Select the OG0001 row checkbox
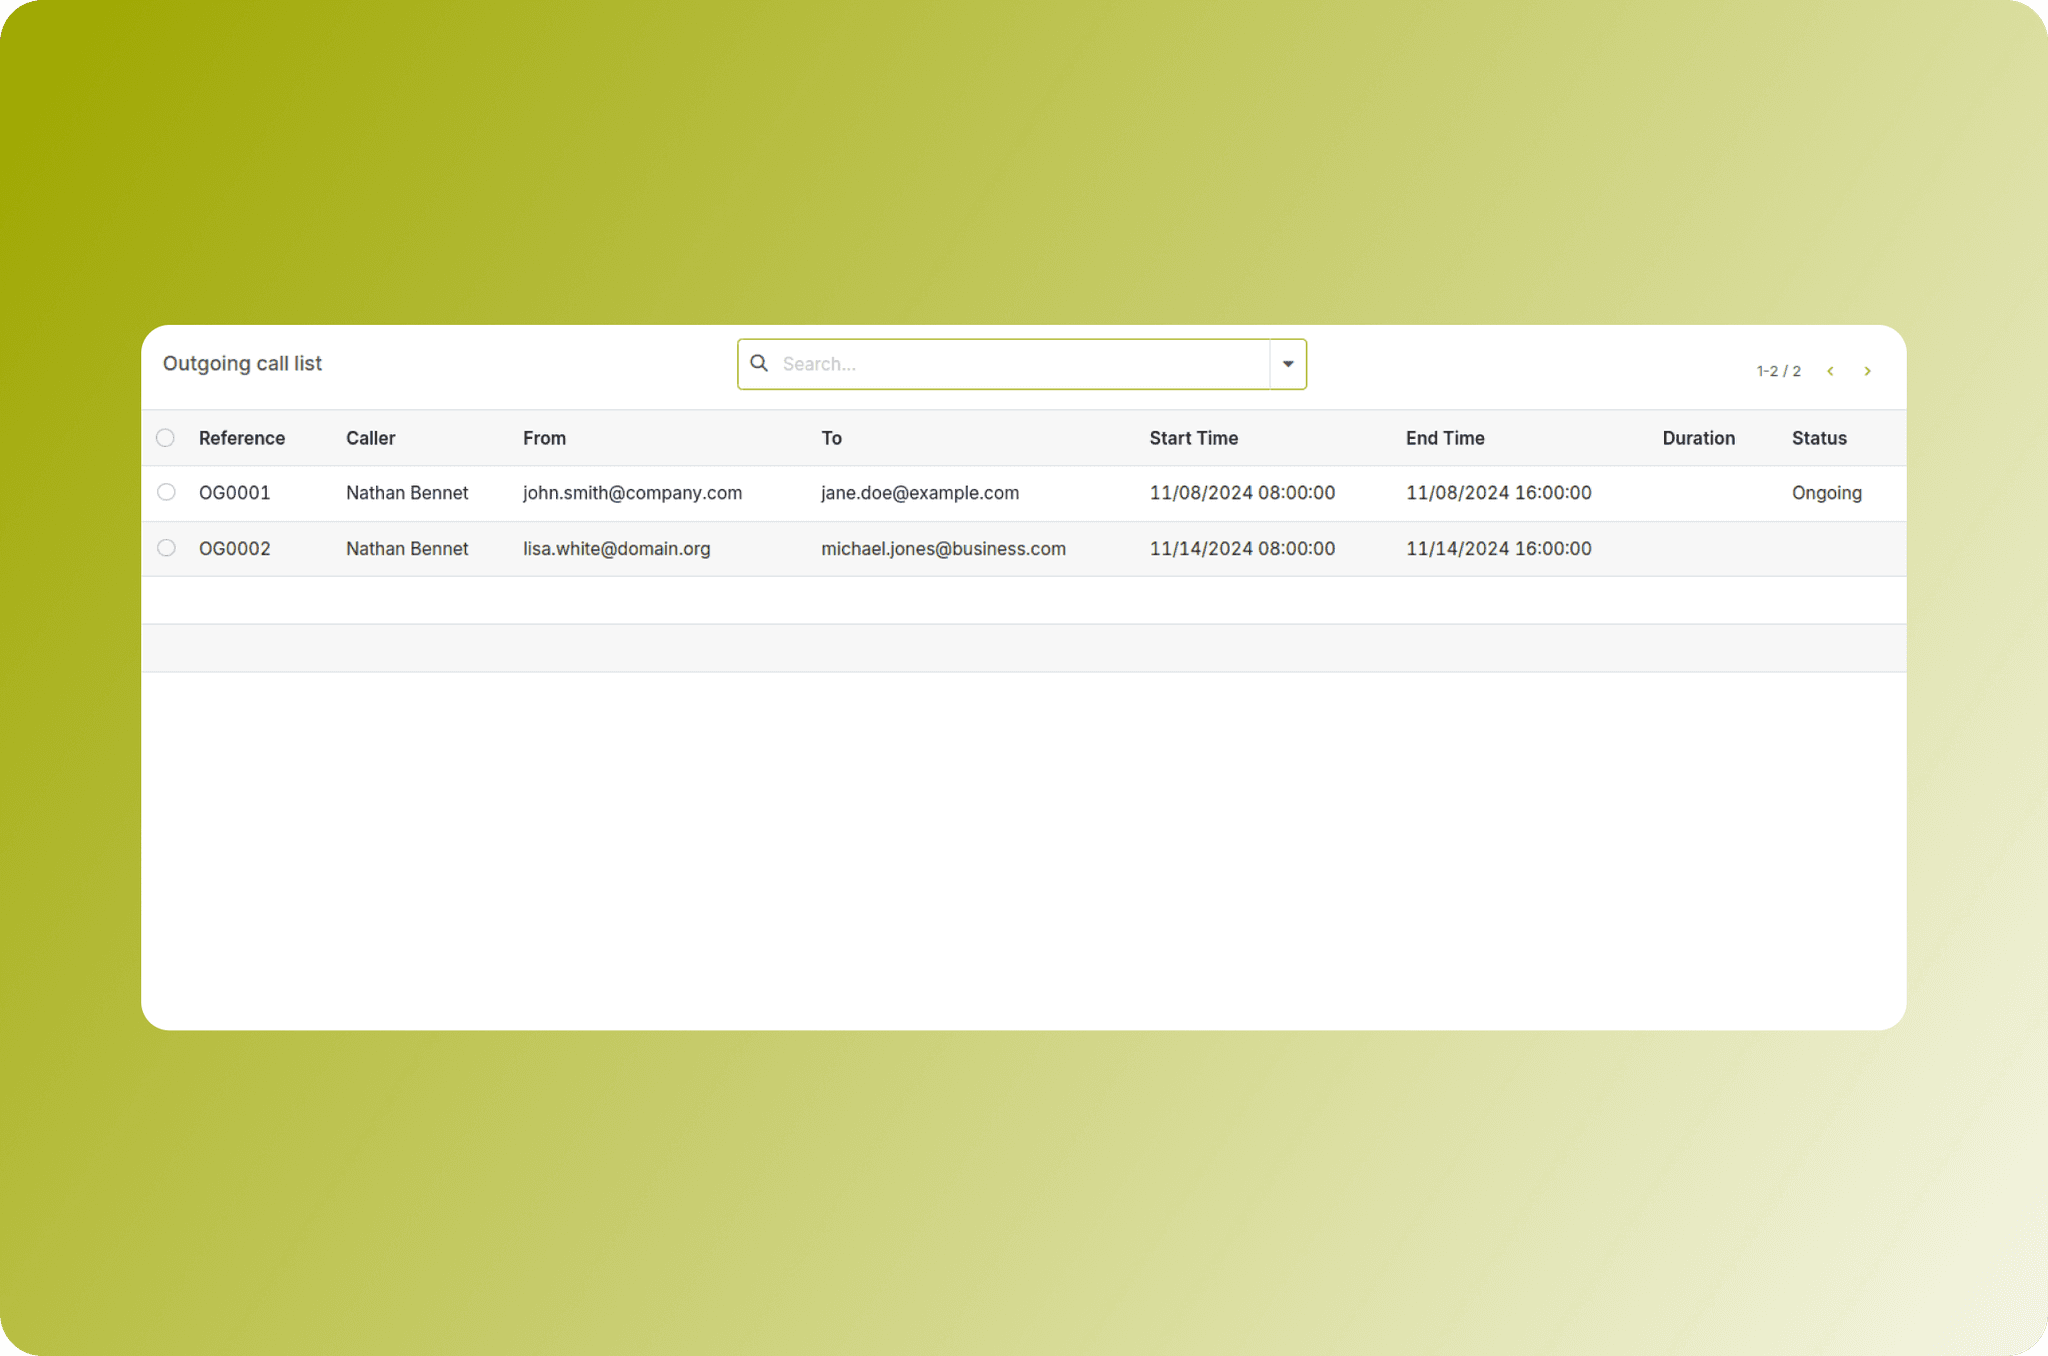The height and width of the screenshot is (1356, 2048). pos(167,492)
